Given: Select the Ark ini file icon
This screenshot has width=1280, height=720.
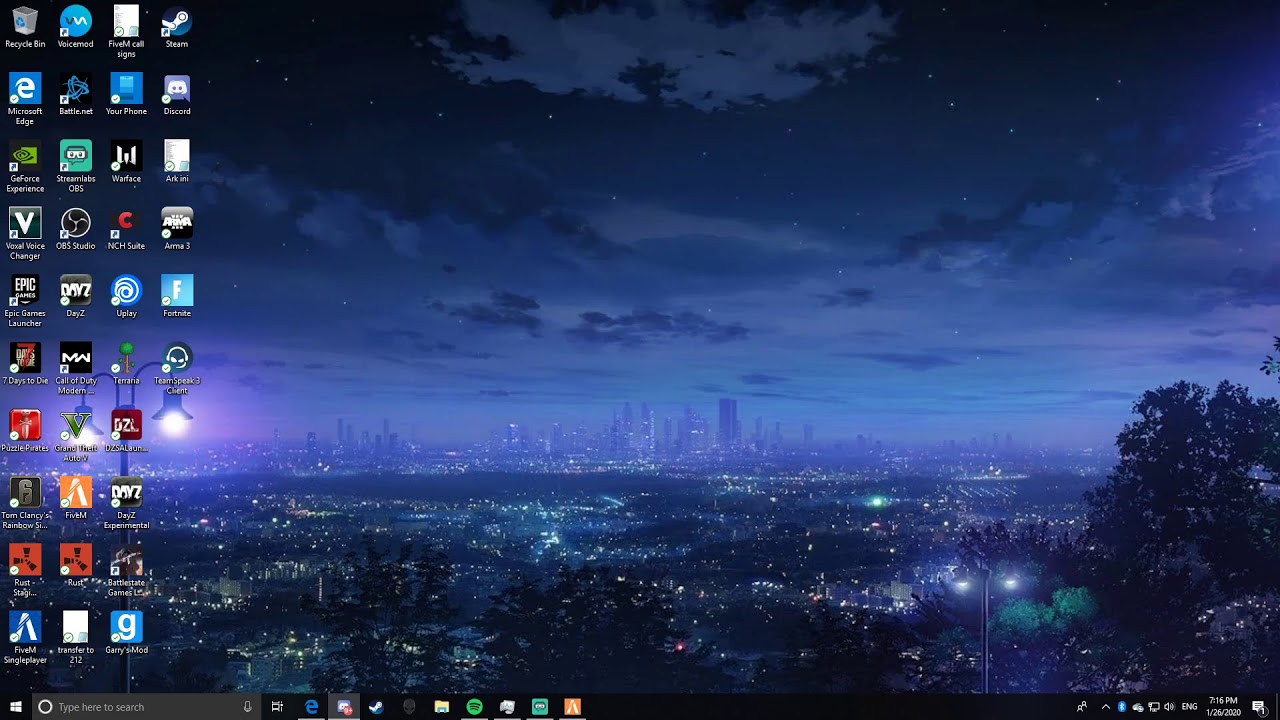Looking at the screenshot, I should pos(177,161).
